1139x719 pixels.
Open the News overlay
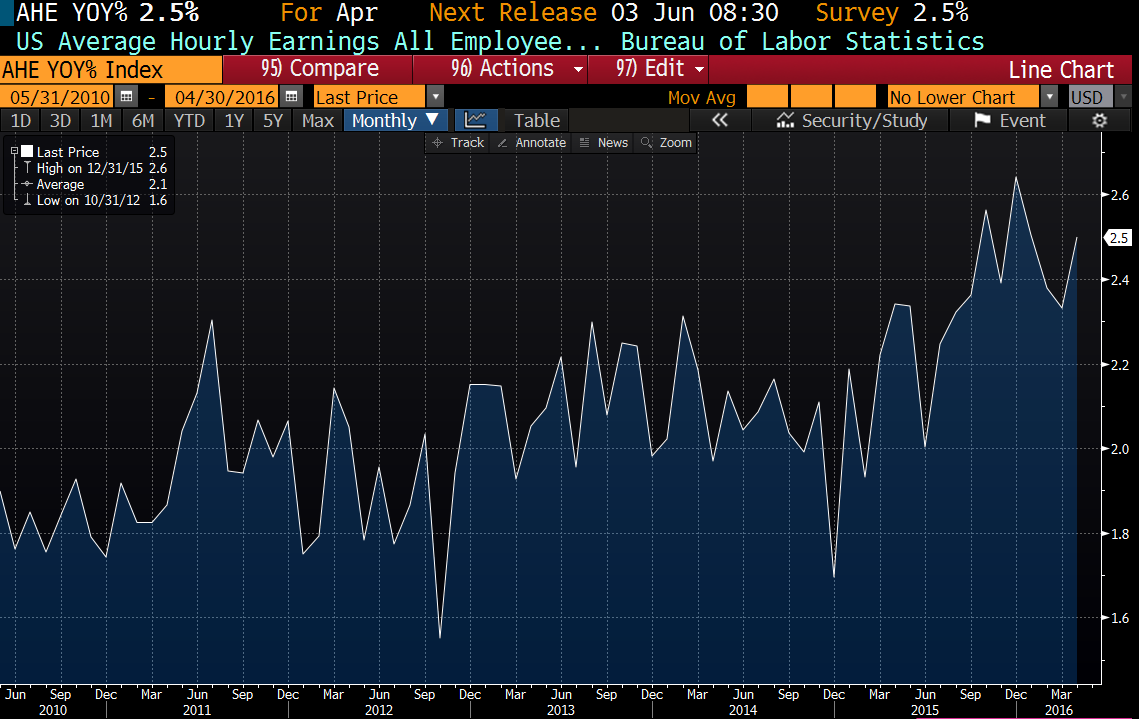(x=604, y=143)
